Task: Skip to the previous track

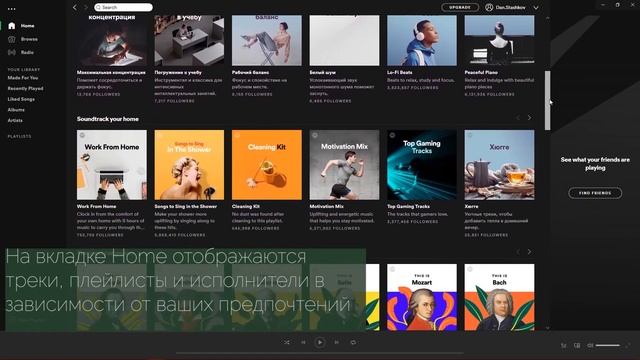Action: (x=303, y=342)
